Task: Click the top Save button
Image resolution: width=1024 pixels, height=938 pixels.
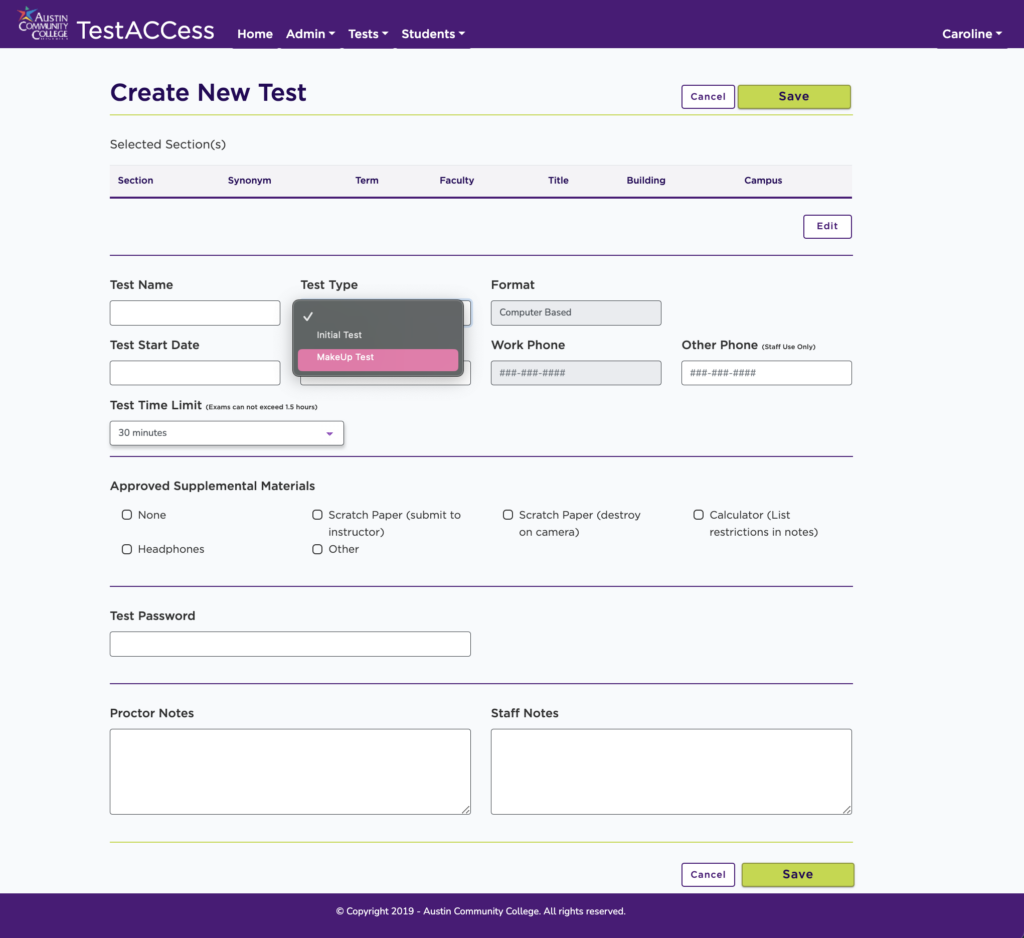Action: [x=793, y=96]
